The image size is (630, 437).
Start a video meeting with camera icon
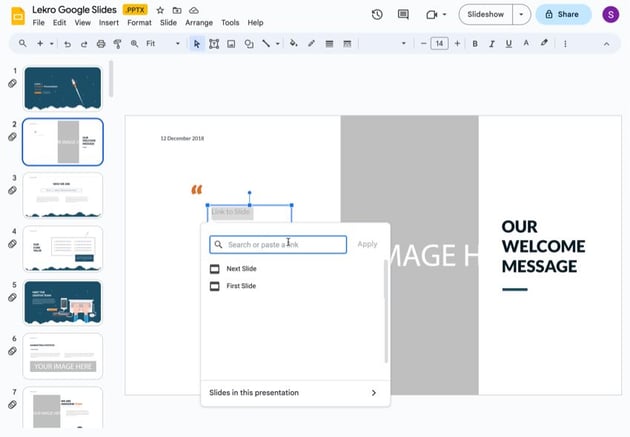pos(432,15)
